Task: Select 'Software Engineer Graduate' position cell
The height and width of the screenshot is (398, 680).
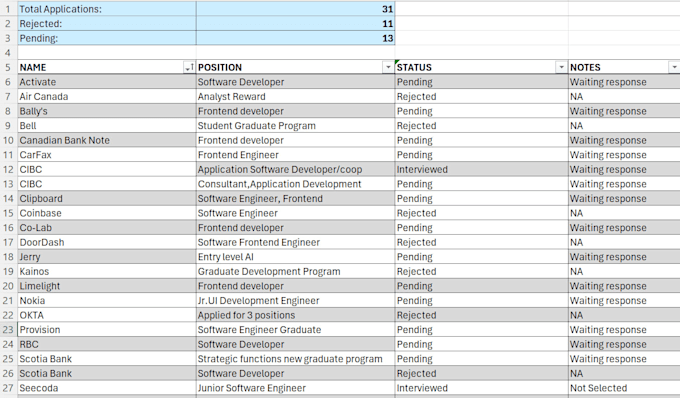Action: click(x=295, y=329)
